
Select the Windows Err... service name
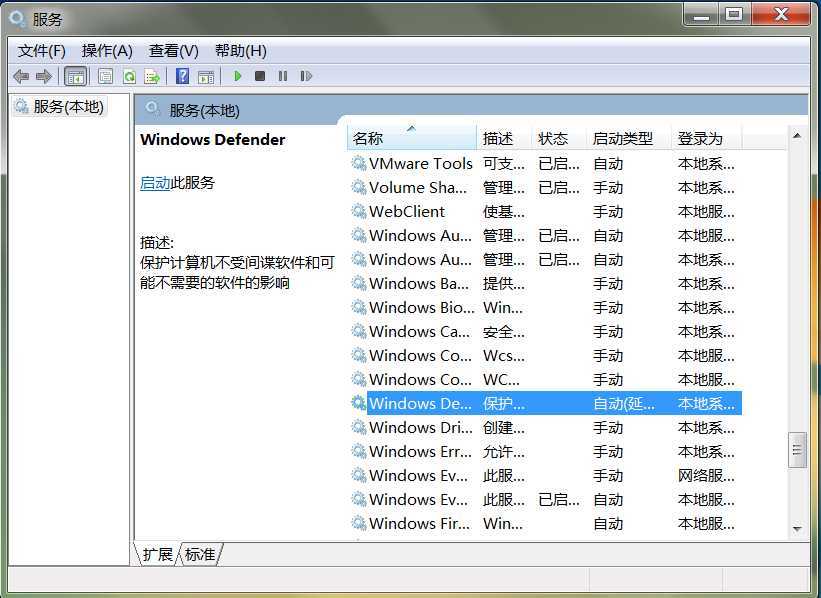[x=420, y=451]
